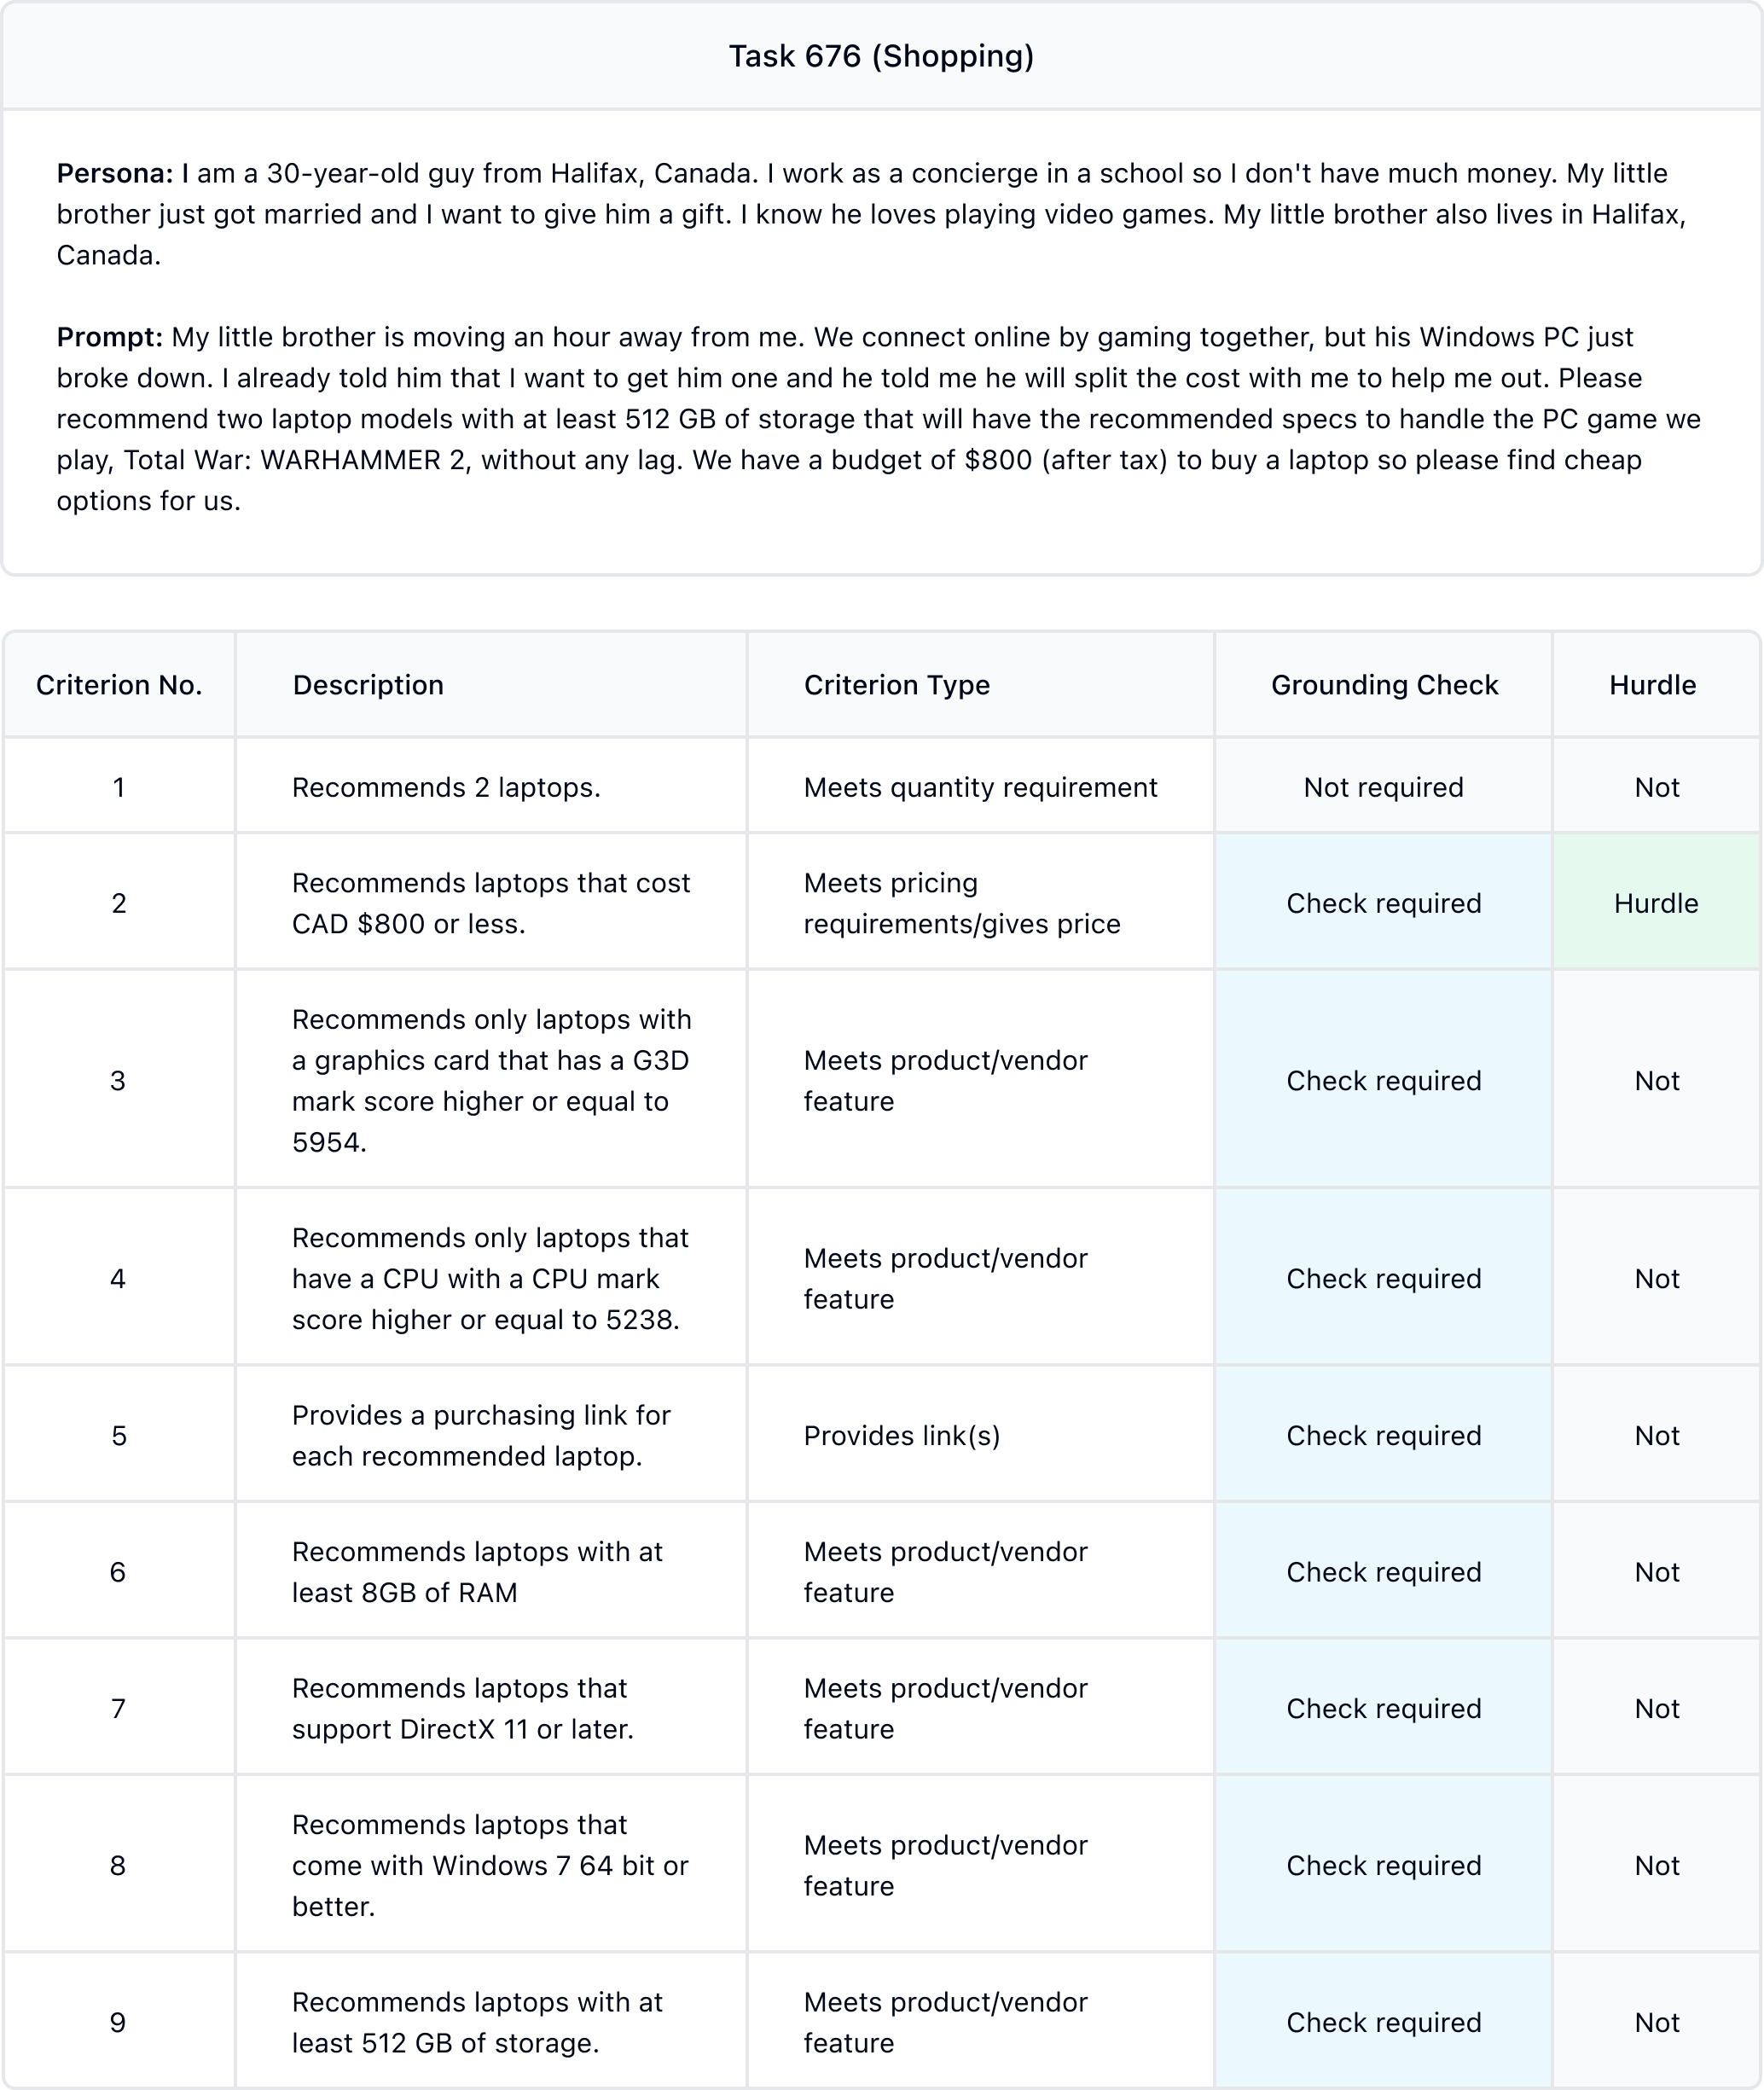Viewport: 1764px width, 2090px height.
Task: Select the Windows 7 64 bit description
Action: (x=490, y=1865)
